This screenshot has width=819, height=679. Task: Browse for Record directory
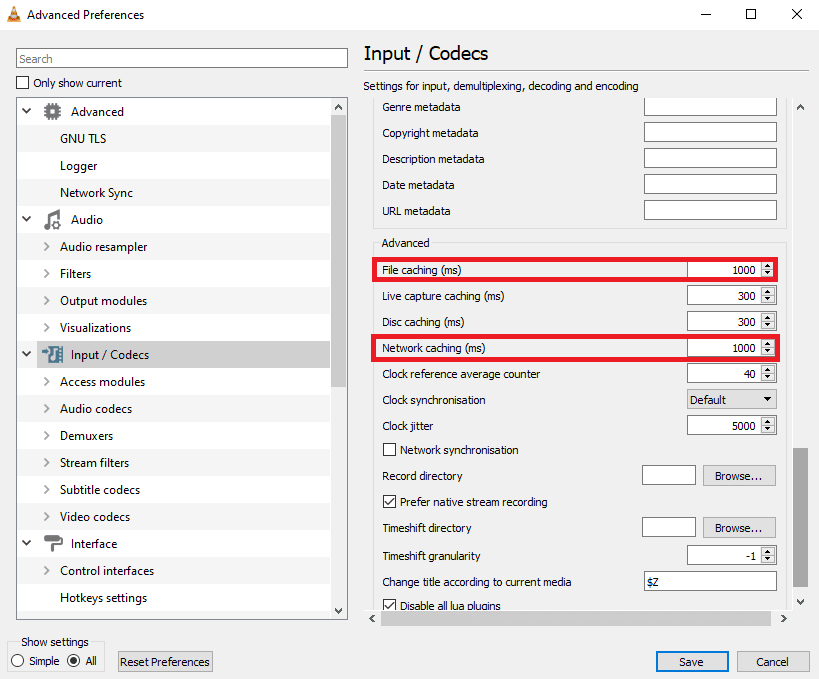click(x=739, y=476)
